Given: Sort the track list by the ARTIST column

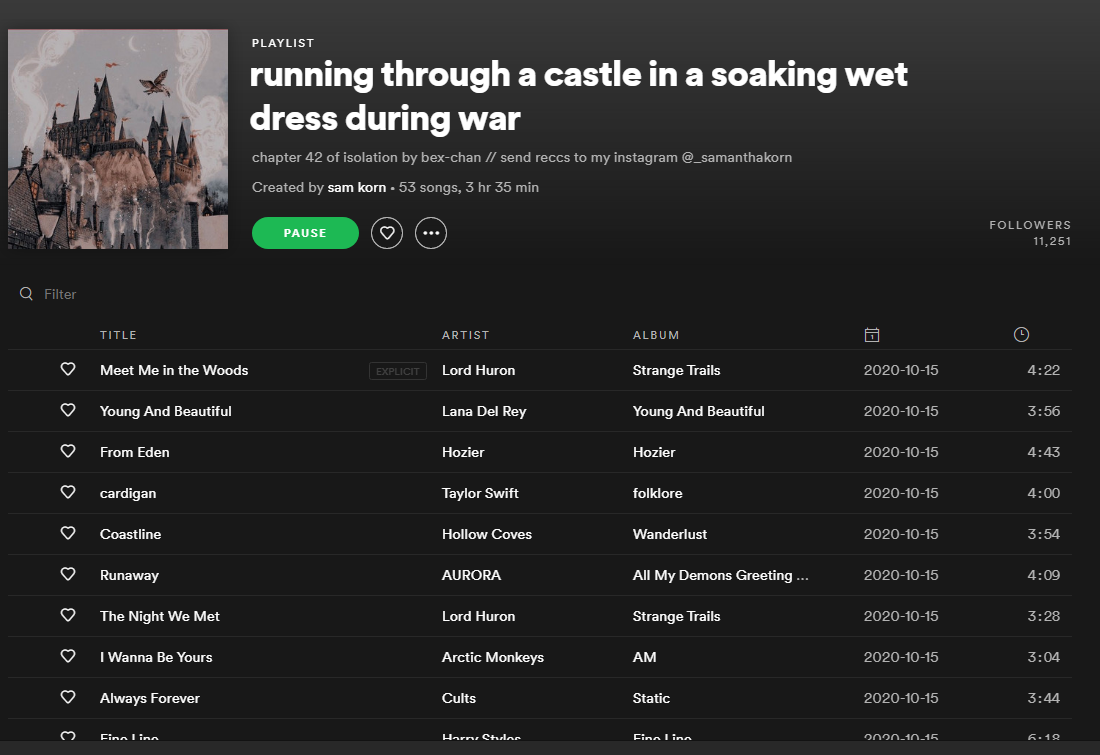Looking at the screenshot, I should pos(465,335).
